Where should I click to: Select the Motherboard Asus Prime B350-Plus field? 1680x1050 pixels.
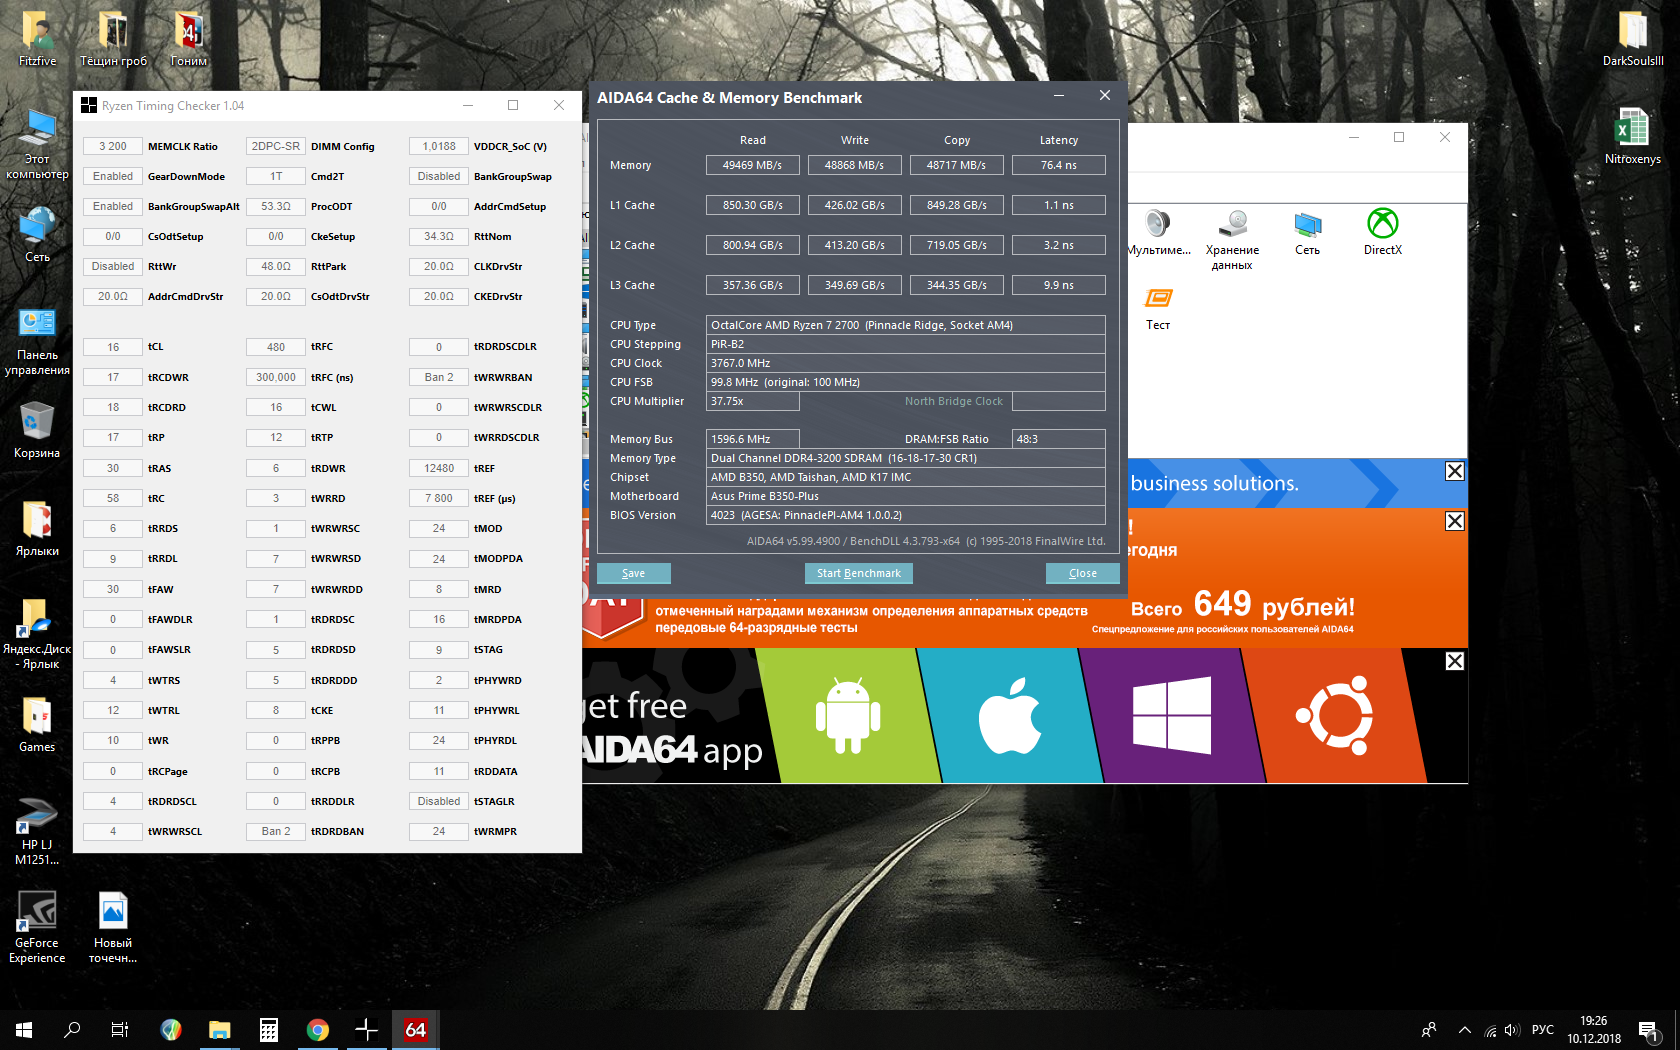906,496
